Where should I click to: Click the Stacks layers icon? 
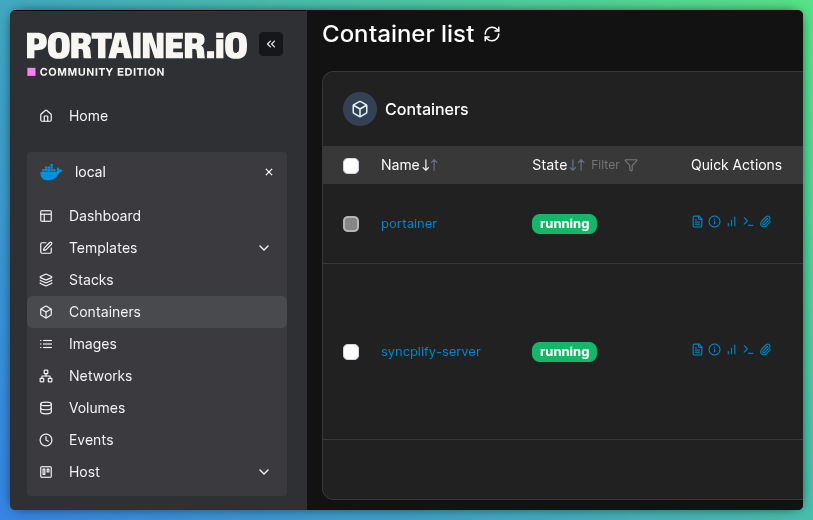click(x=46, y=280)
